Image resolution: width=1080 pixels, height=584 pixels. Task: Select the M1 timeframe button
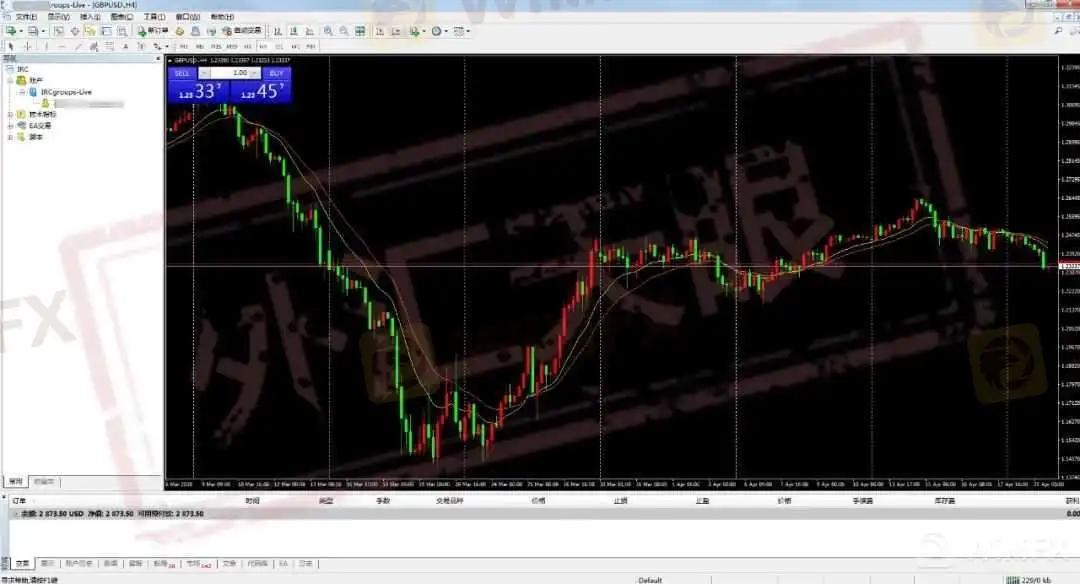(x=184, y=46)
